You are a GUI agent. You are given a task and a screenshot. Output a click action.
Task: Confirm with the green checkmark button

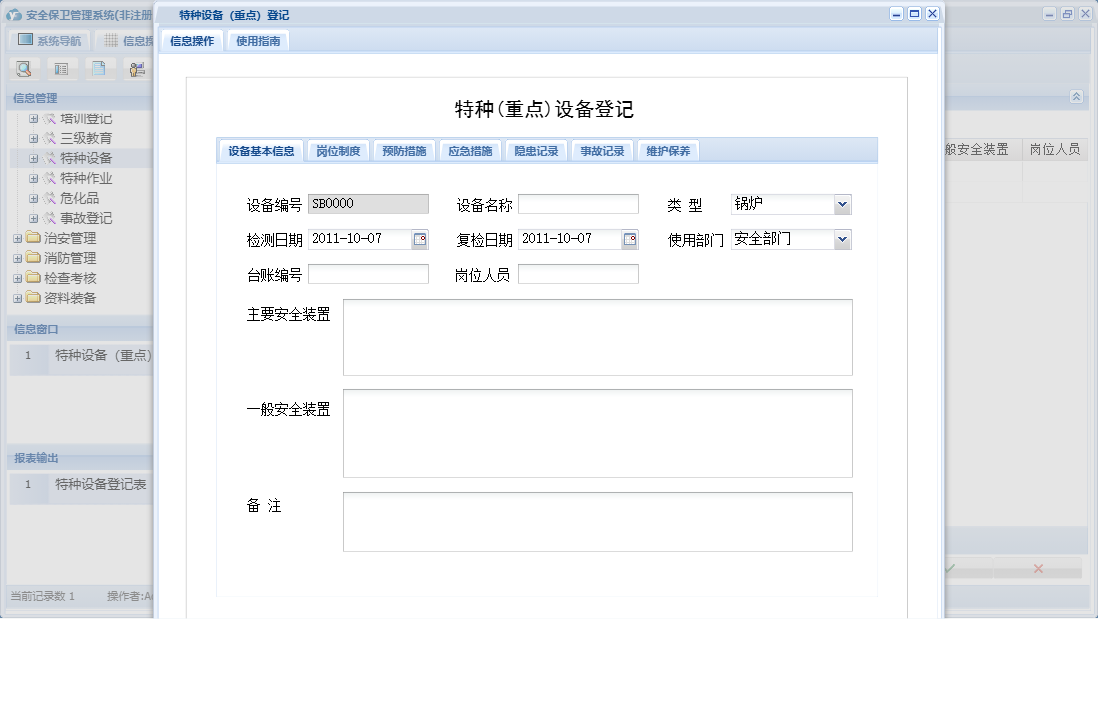(949, 568)
